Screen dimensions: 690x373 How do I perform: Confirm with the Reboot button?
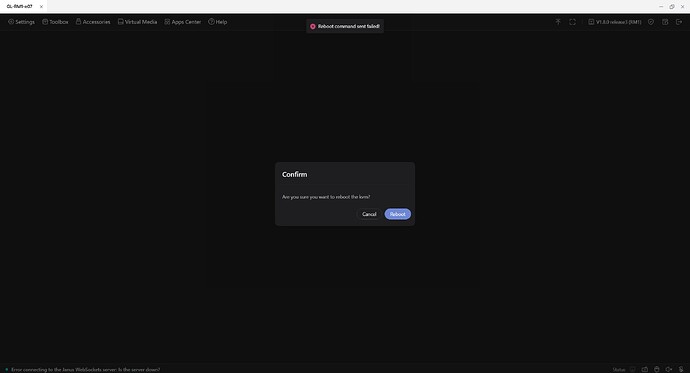pos(397,214)
